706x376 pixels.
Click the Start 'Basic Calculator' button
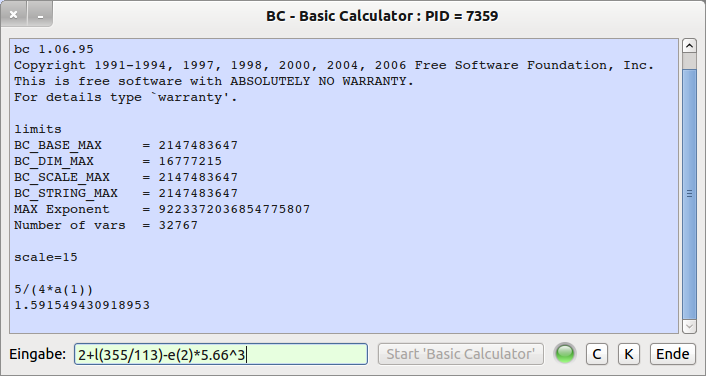coord(461,354)
